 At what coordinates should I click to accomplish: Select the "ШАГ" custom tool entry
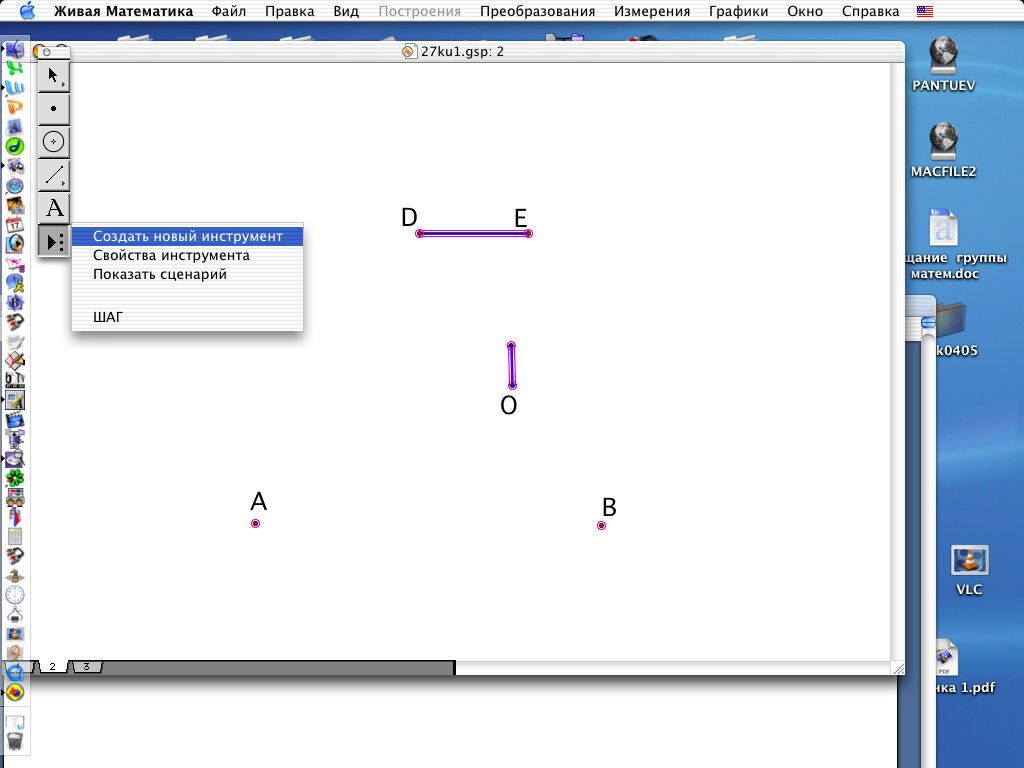pyautogui.click(x=187, y=317)
